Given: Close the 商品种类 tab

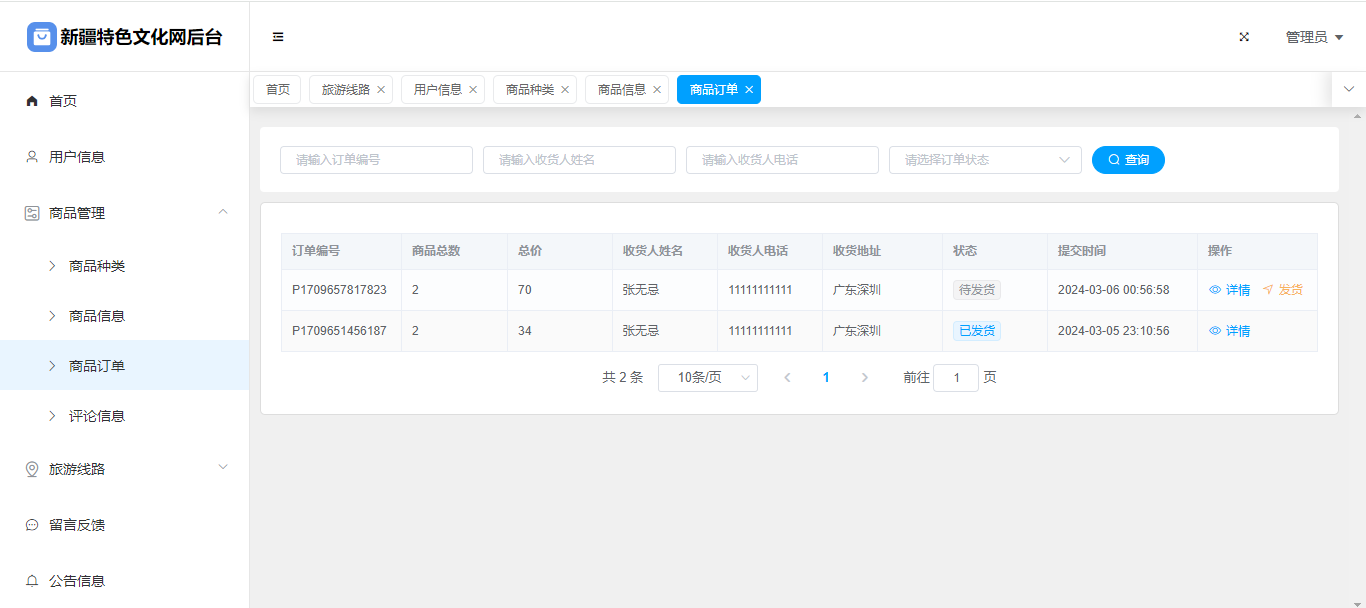Looking at the screenshot, I should [x=565, y=90].
